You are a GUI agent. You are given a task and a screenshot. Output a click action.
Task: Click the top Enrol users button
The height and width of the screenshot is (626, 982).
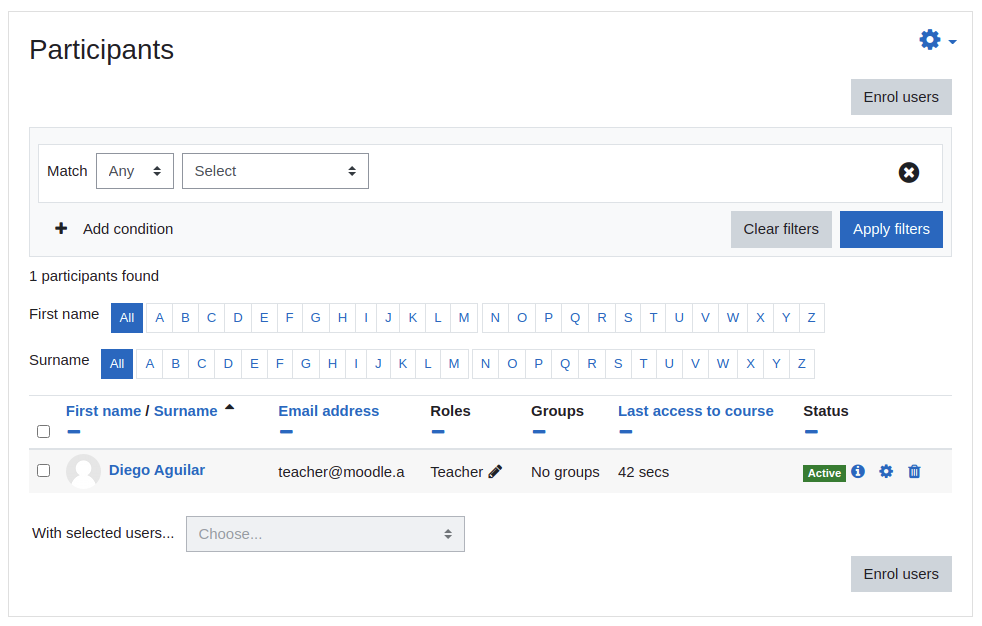point(901,97)
